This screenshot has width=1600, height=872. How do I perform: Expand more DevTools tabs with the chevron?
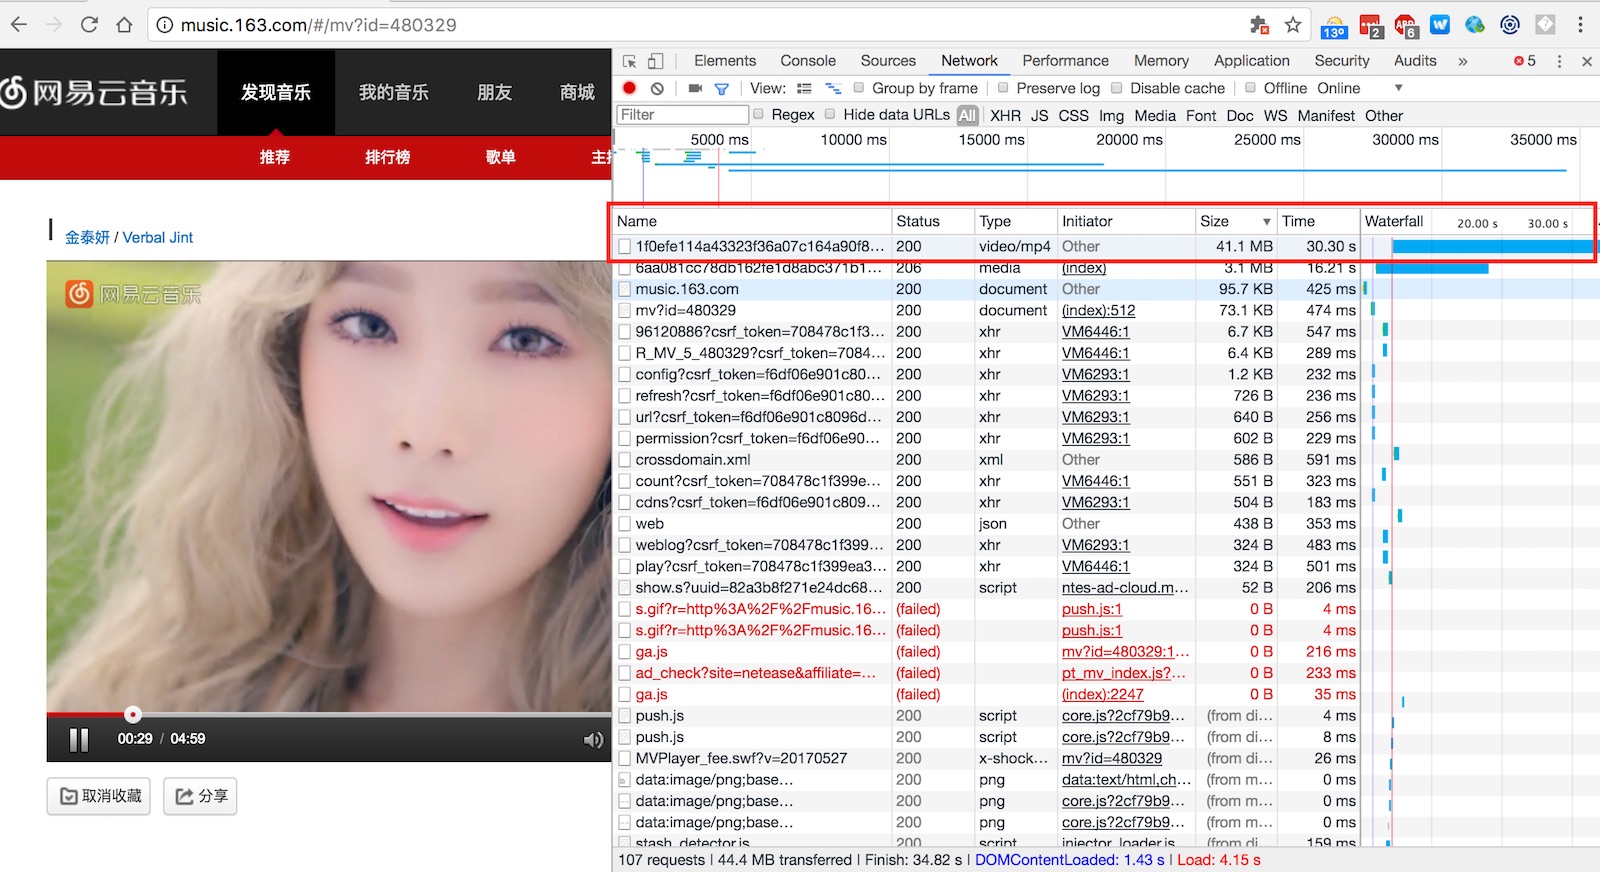click(x=1463, y=61)
